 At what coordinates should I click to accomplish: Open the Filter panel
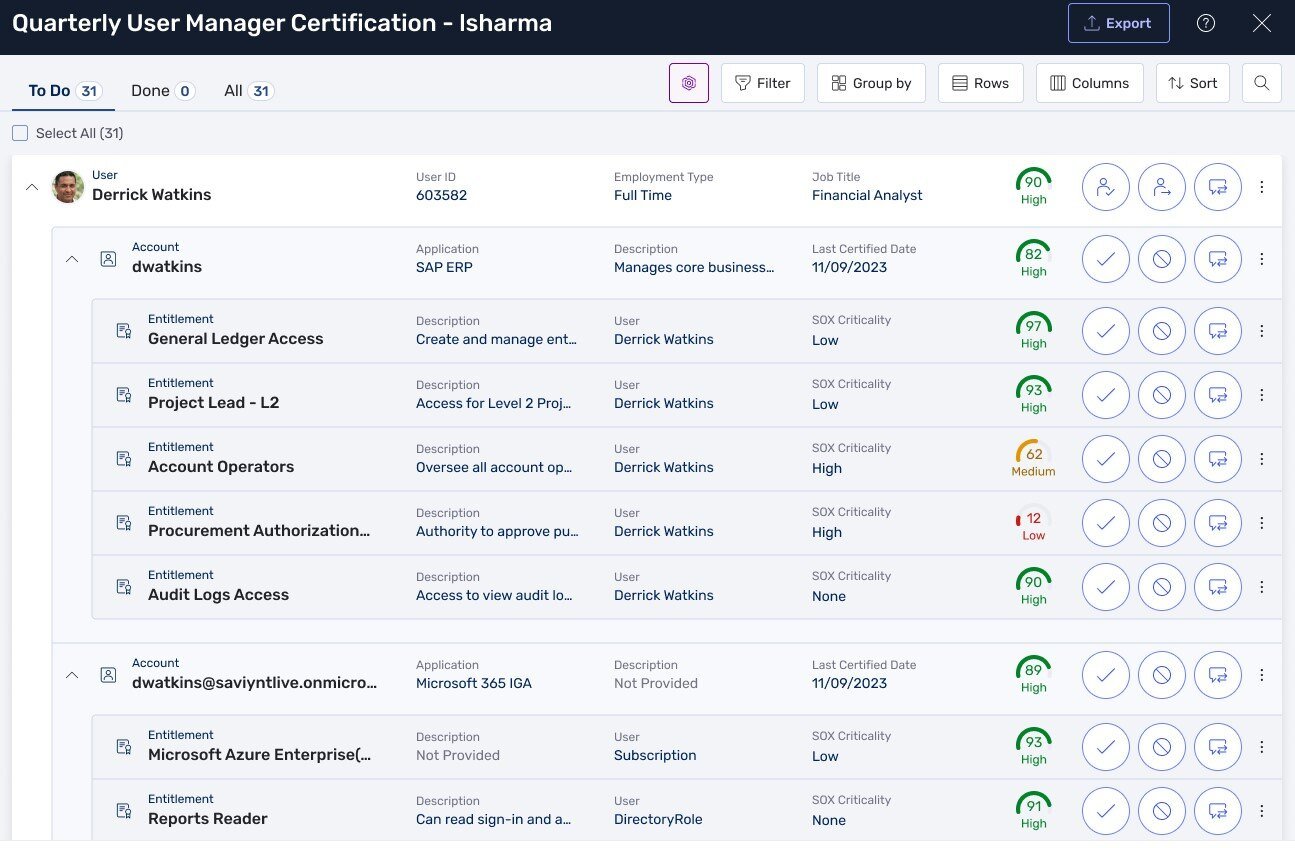click(x=763, y=83)
